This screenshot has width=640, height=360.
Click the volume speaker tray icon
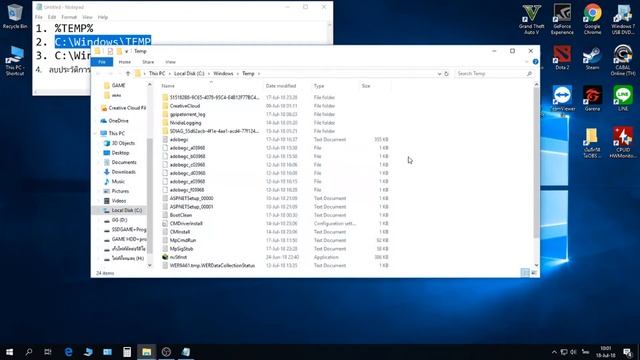pyautogui.click(x=573, y=352)
